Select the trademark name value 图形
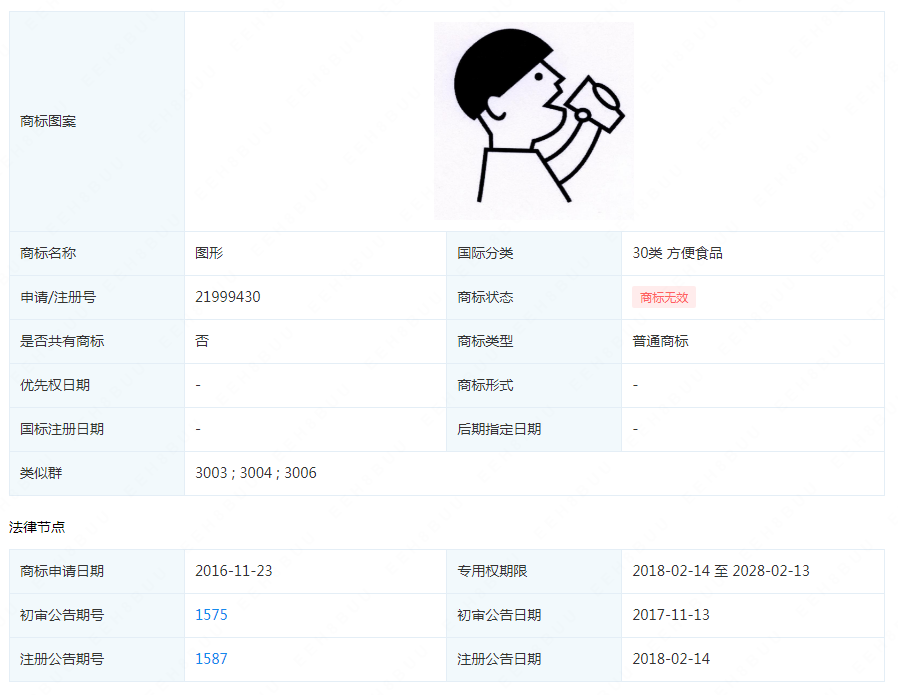The image size is (898, 695). (x=209, y=253)
